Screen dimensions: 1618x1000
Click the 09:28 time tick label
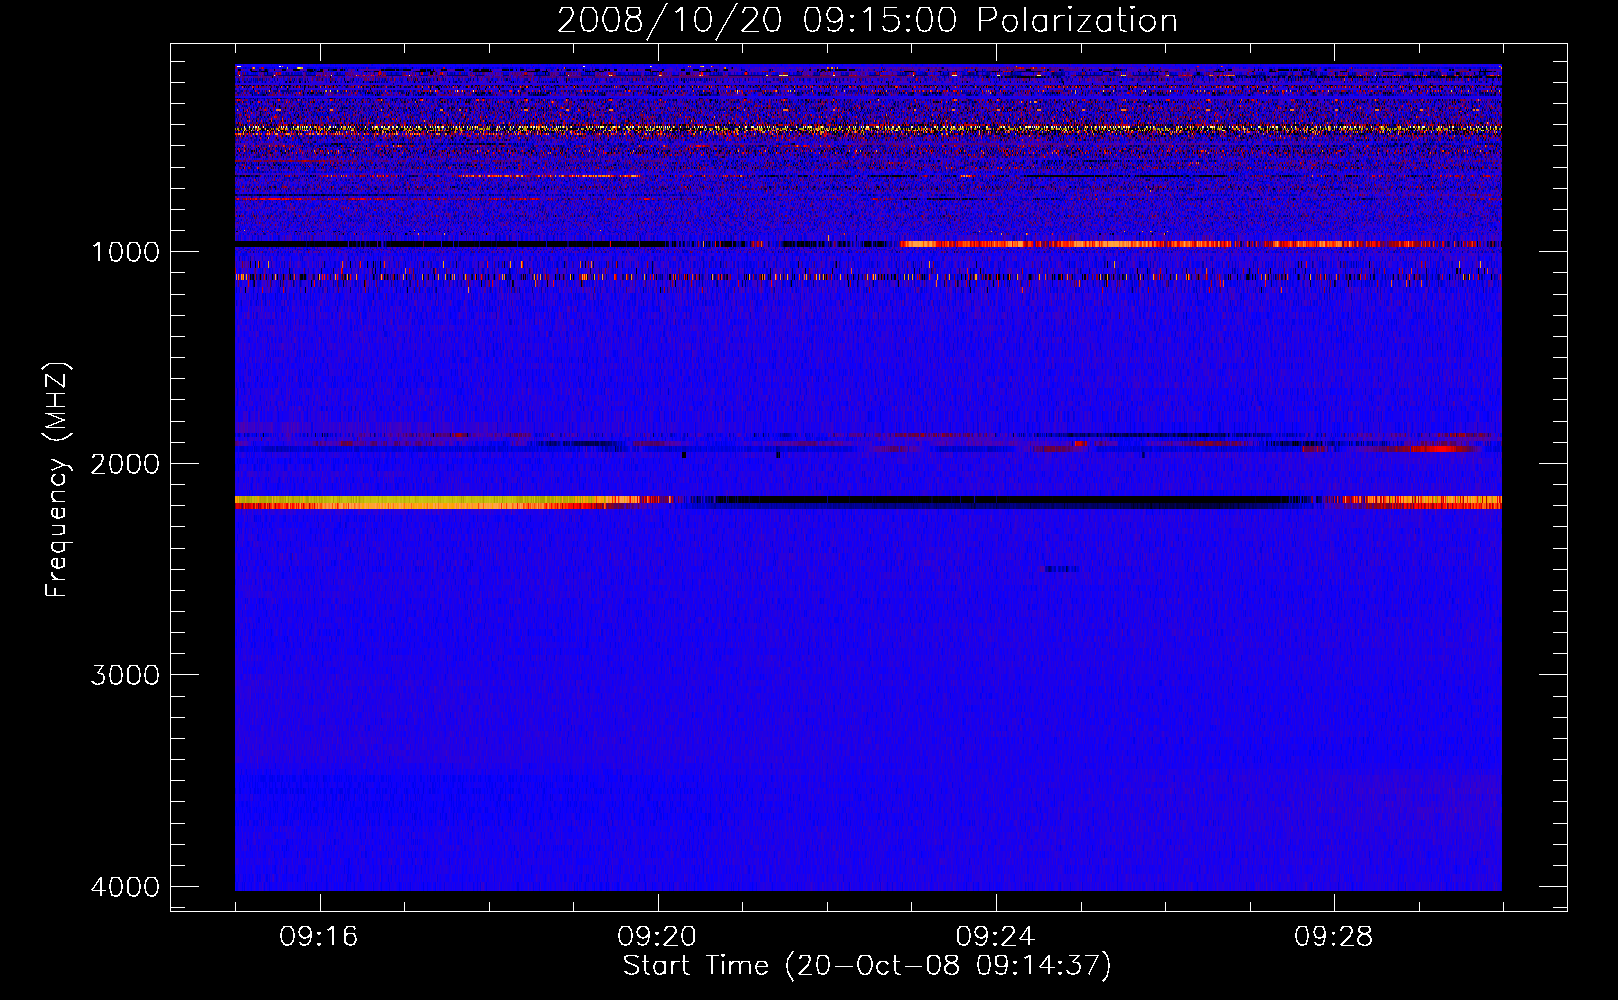coord(1334,937)
